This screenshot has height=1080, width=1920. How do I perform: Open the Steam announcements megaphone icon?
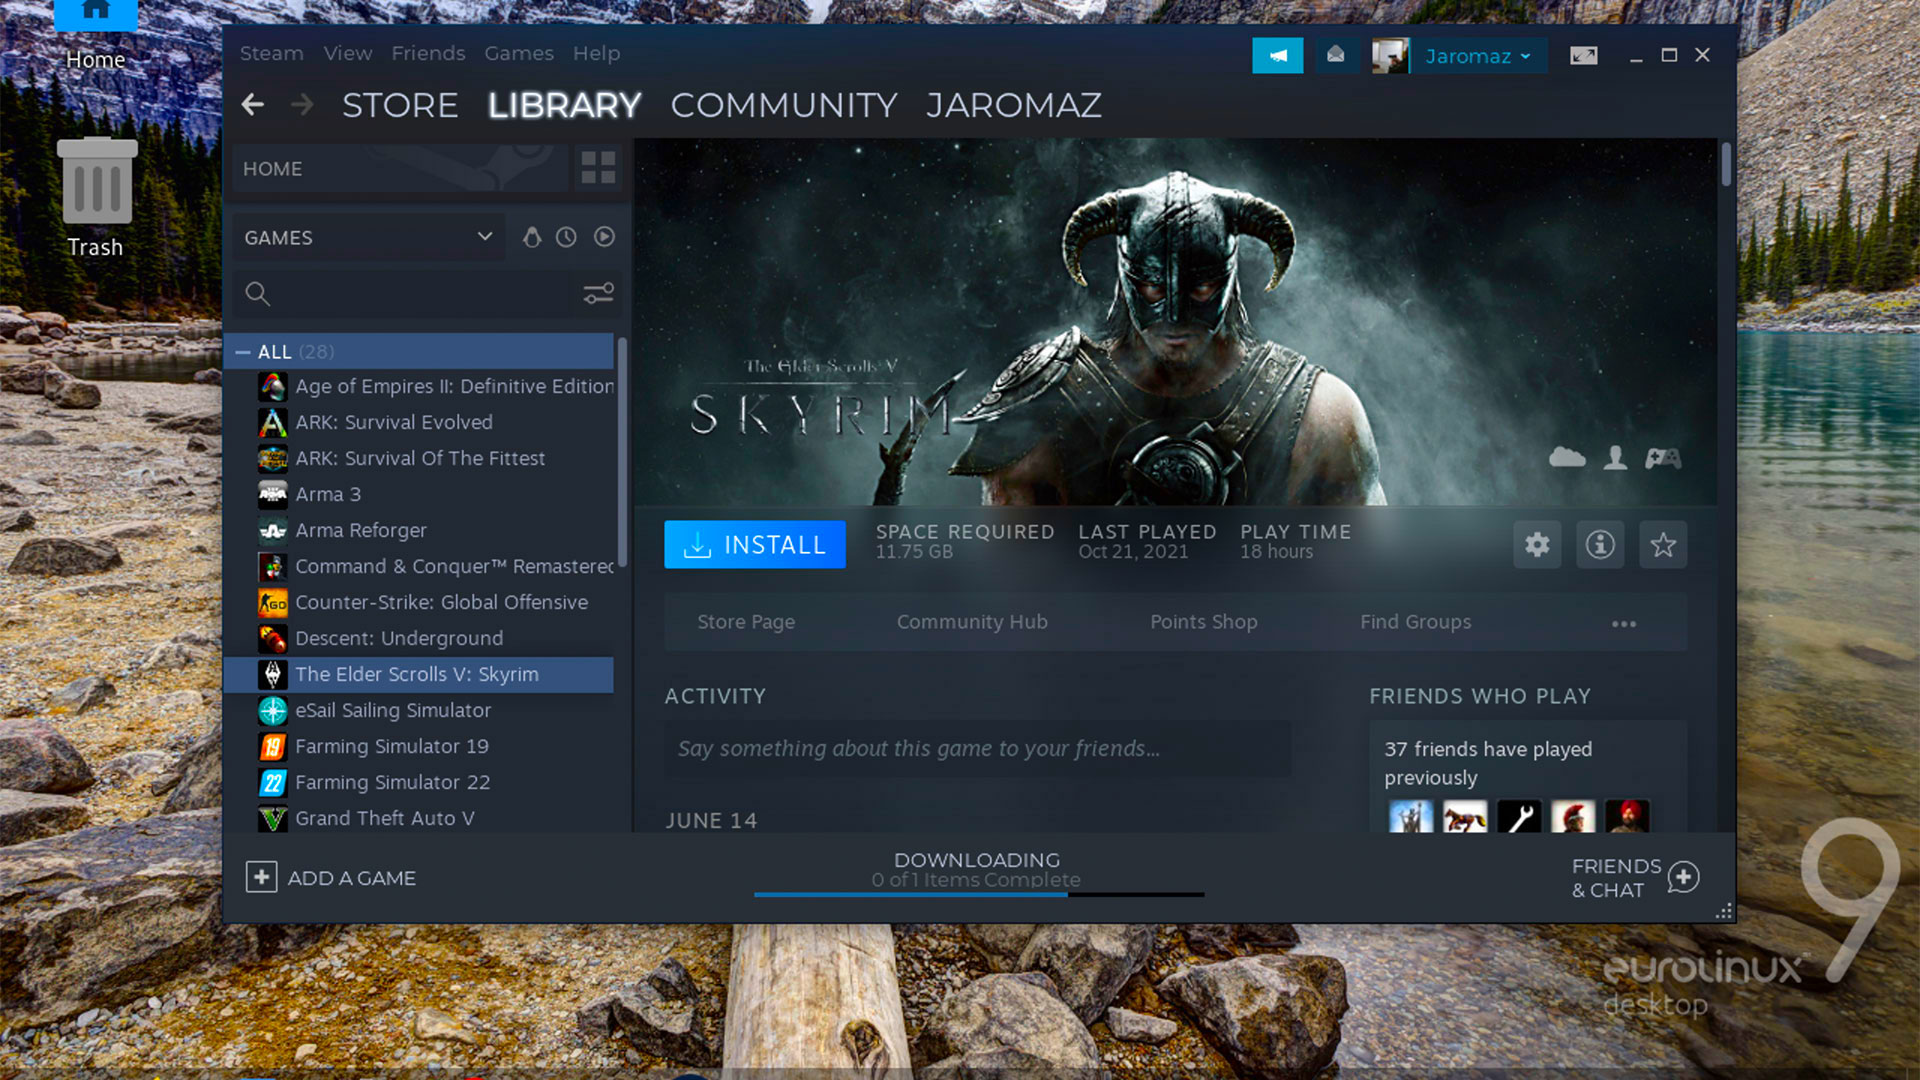(x=1277, y=56)
